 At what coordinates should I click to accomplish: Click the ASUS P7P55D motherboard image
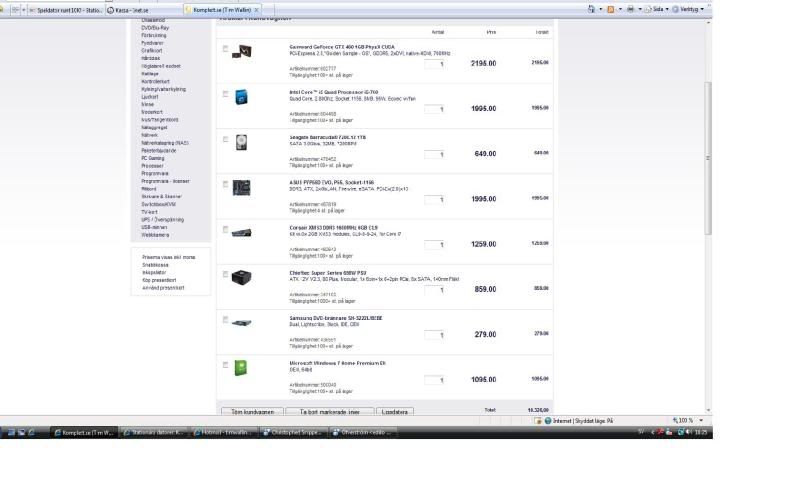coord(242,187)
